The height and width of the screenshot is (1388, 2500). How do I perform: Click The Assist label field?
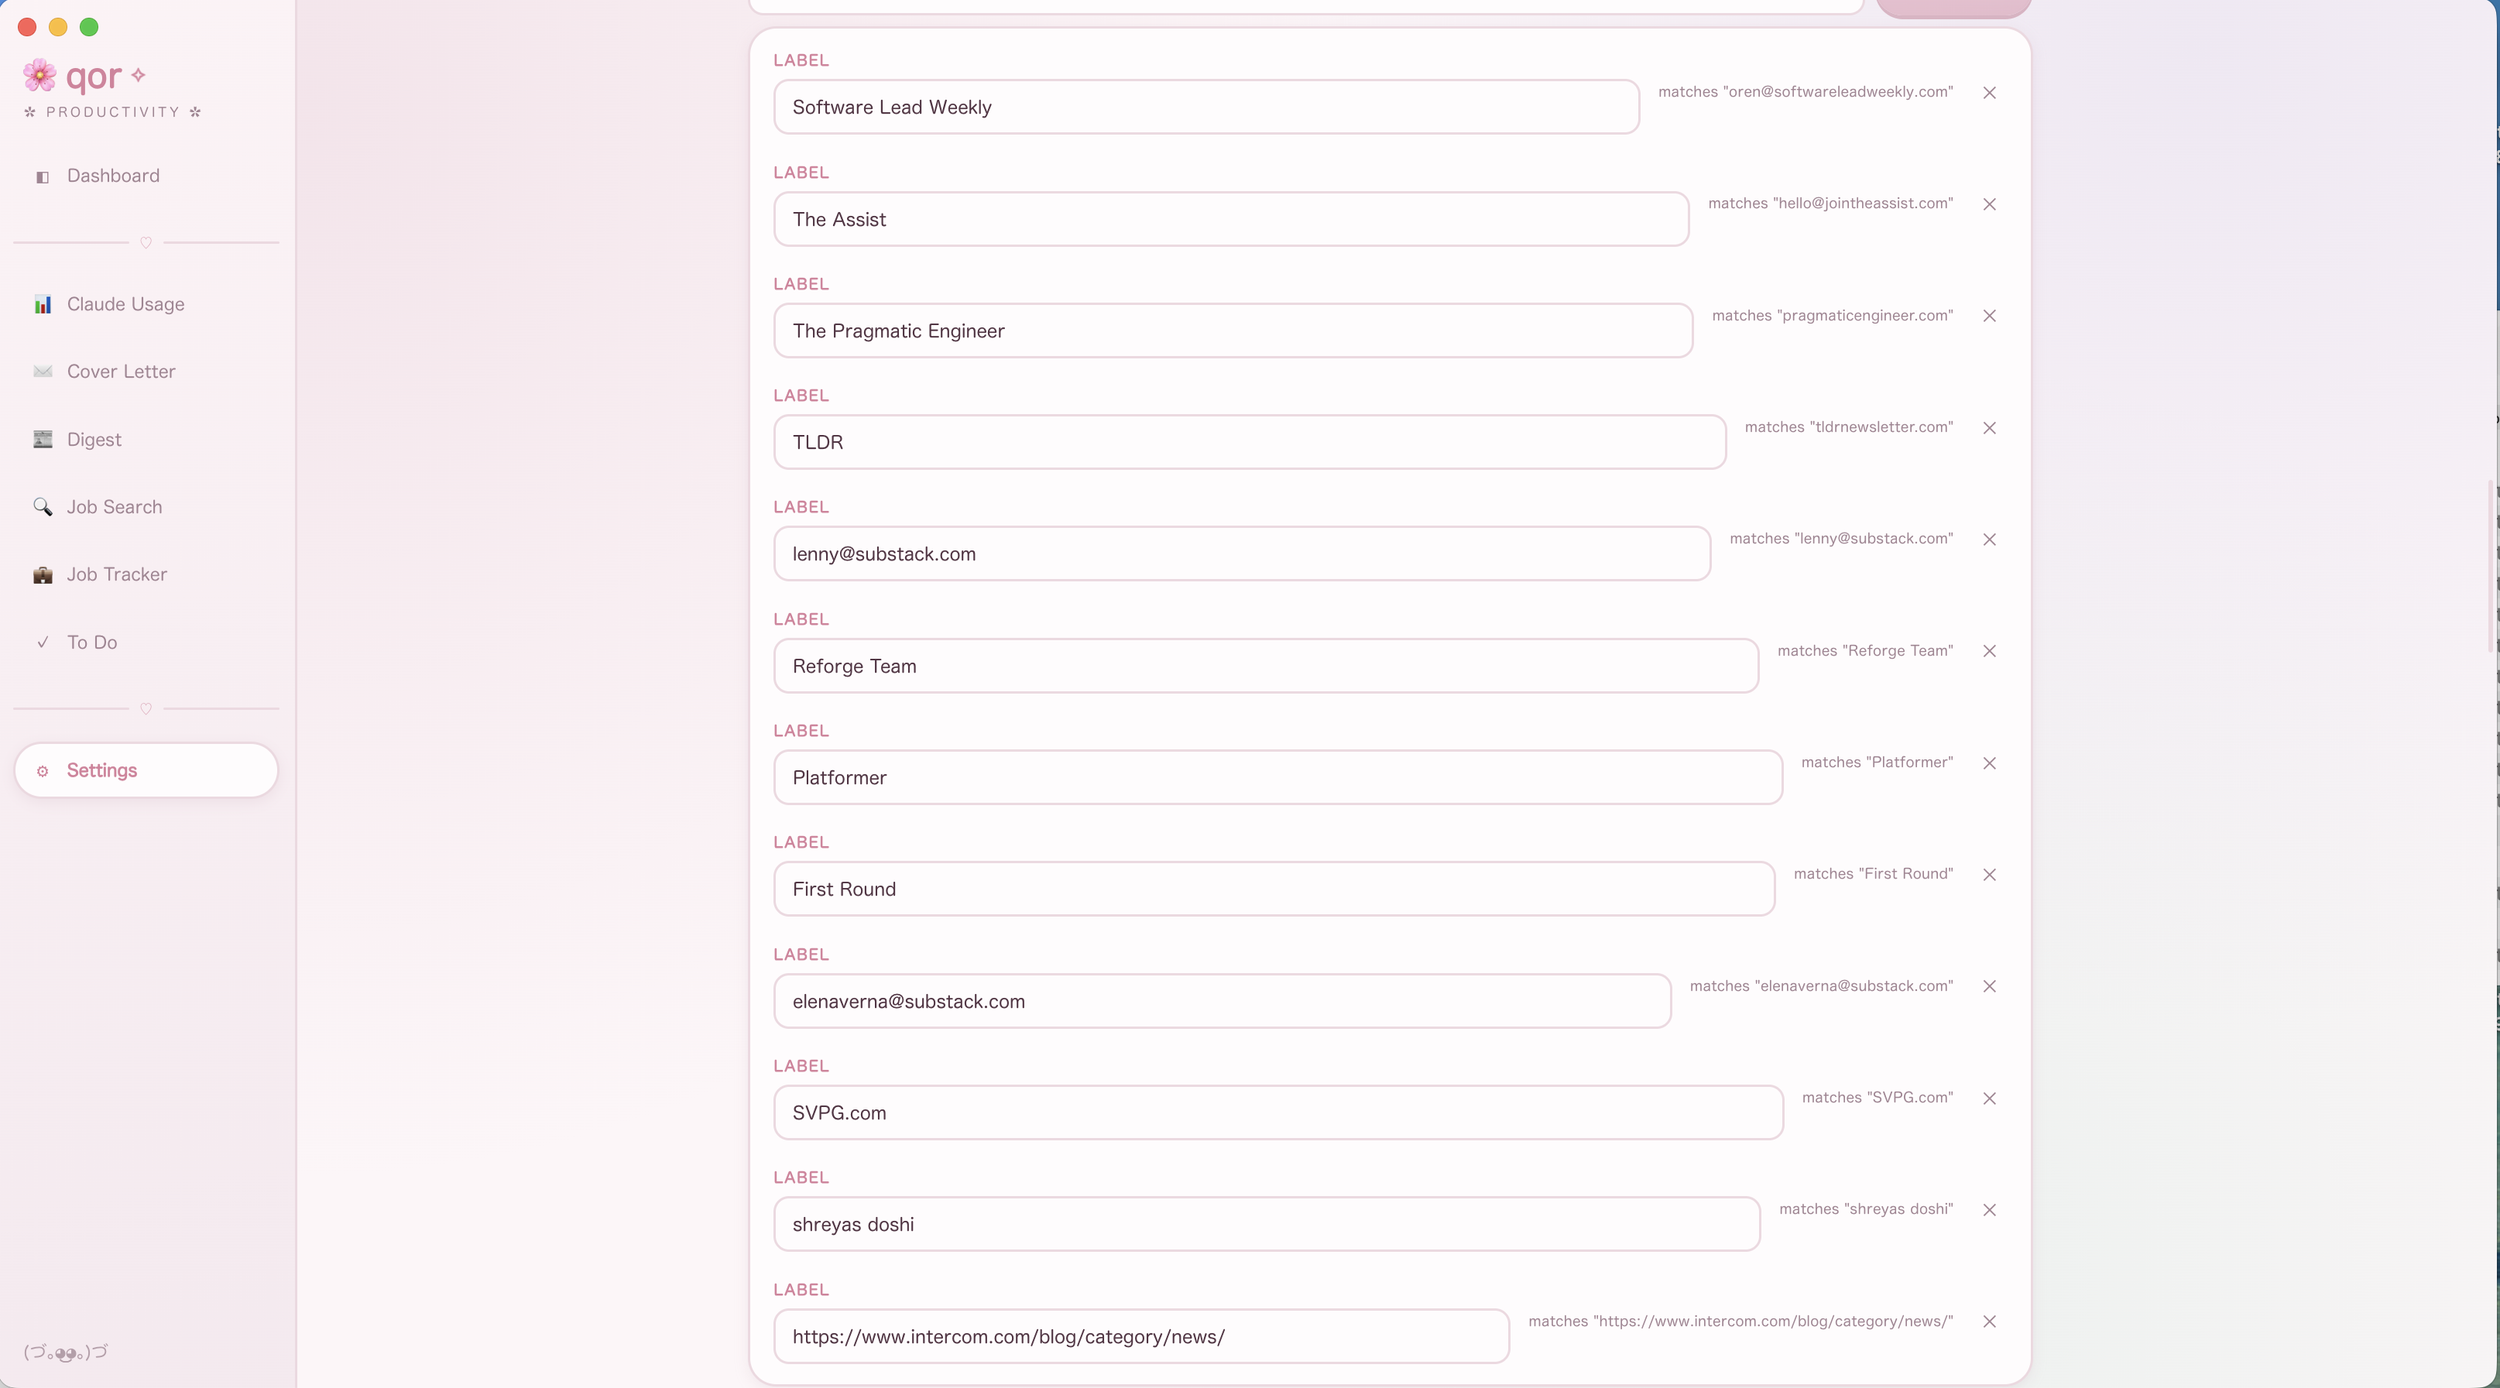tap(1231, 219)
